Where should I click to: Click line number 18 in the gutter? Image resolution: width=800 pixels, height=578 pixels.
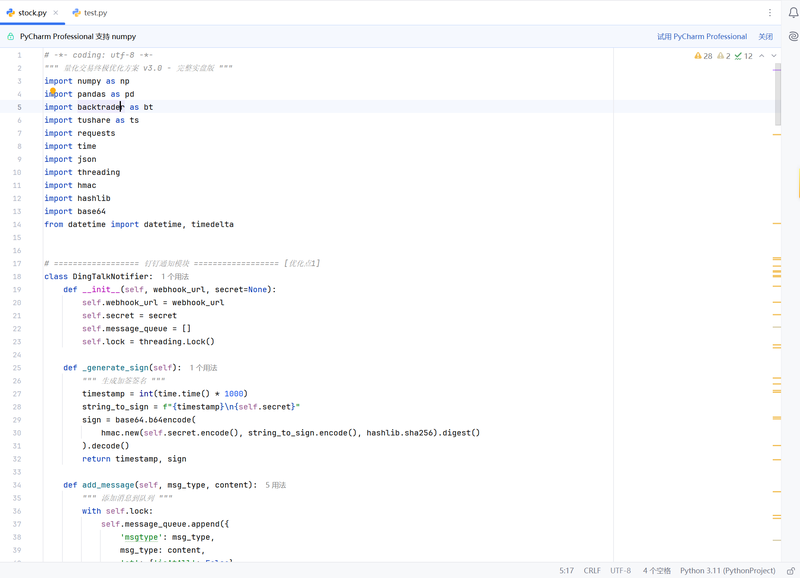click(17, 277)
